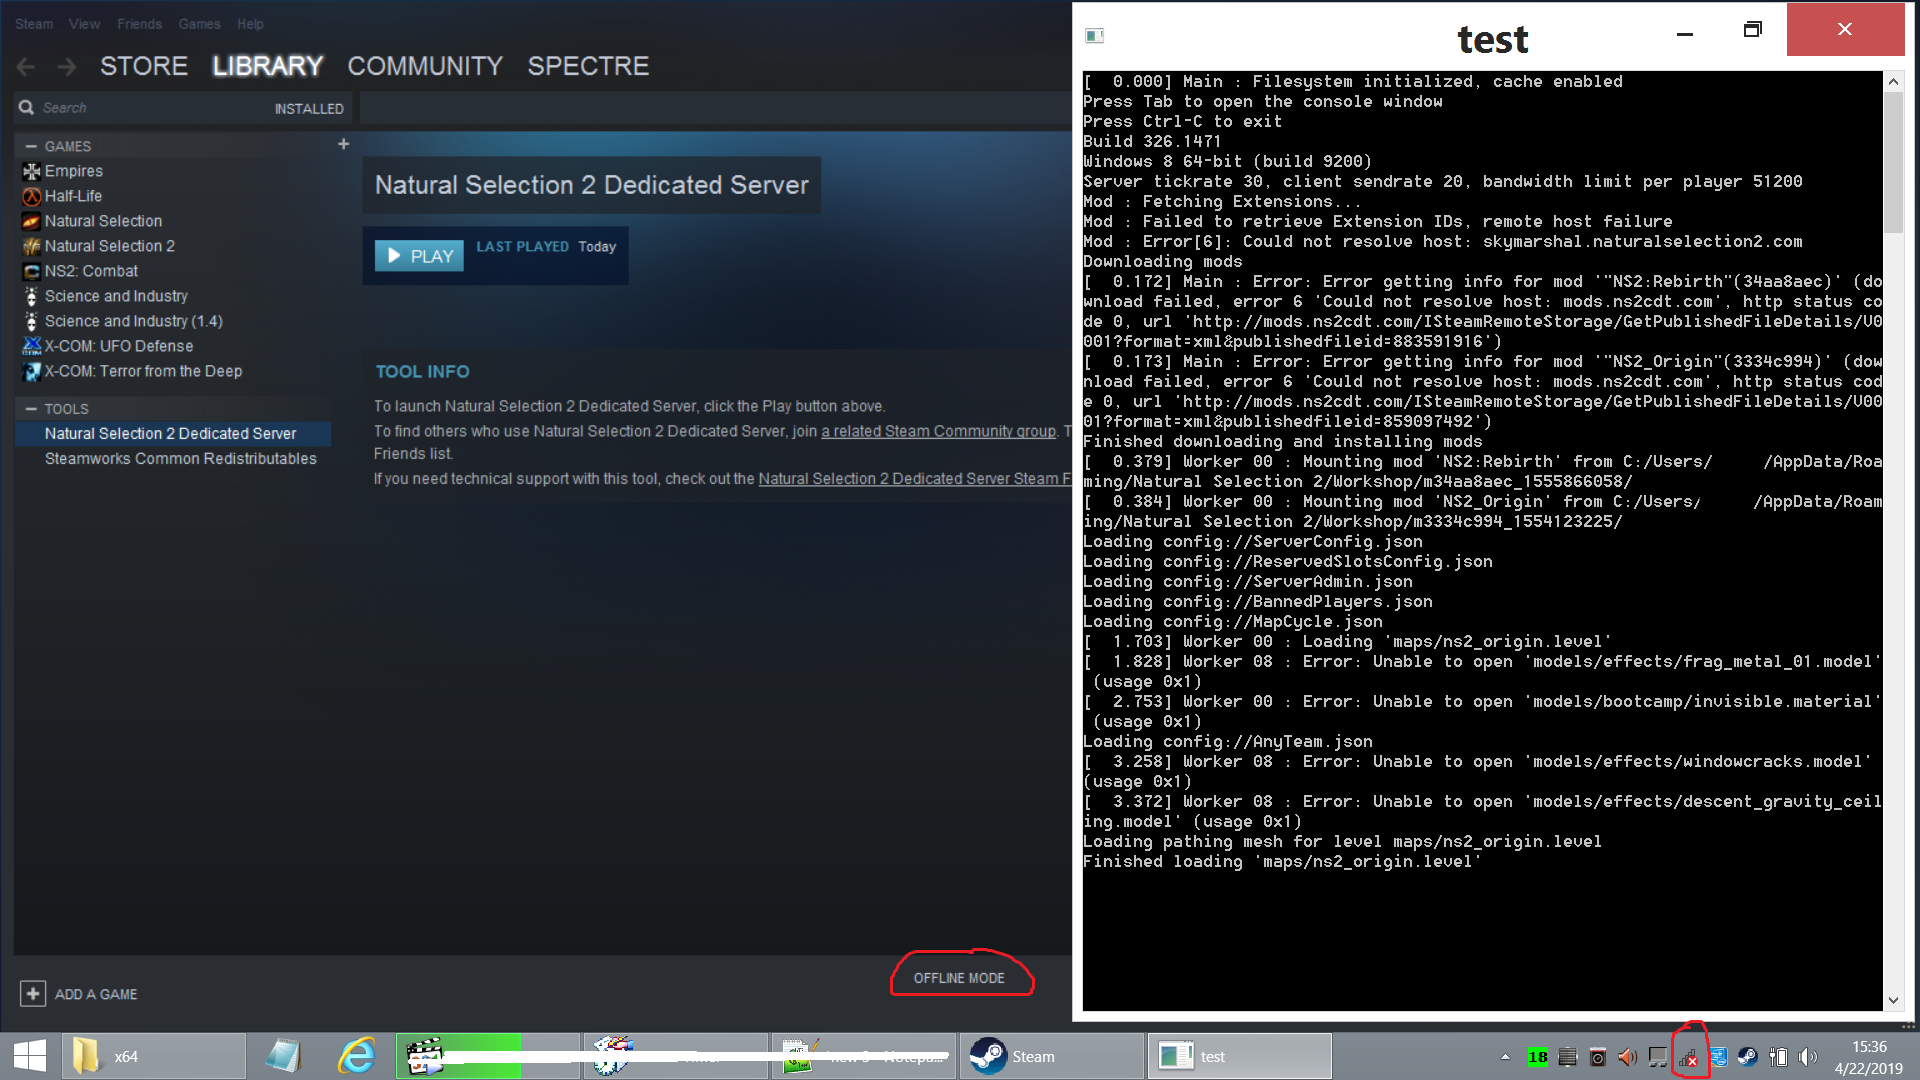The image size is (1920, 1080).
Task: Select Steamworks Common Redistributables
Action: pyautogui.click(x=180, y=458)
